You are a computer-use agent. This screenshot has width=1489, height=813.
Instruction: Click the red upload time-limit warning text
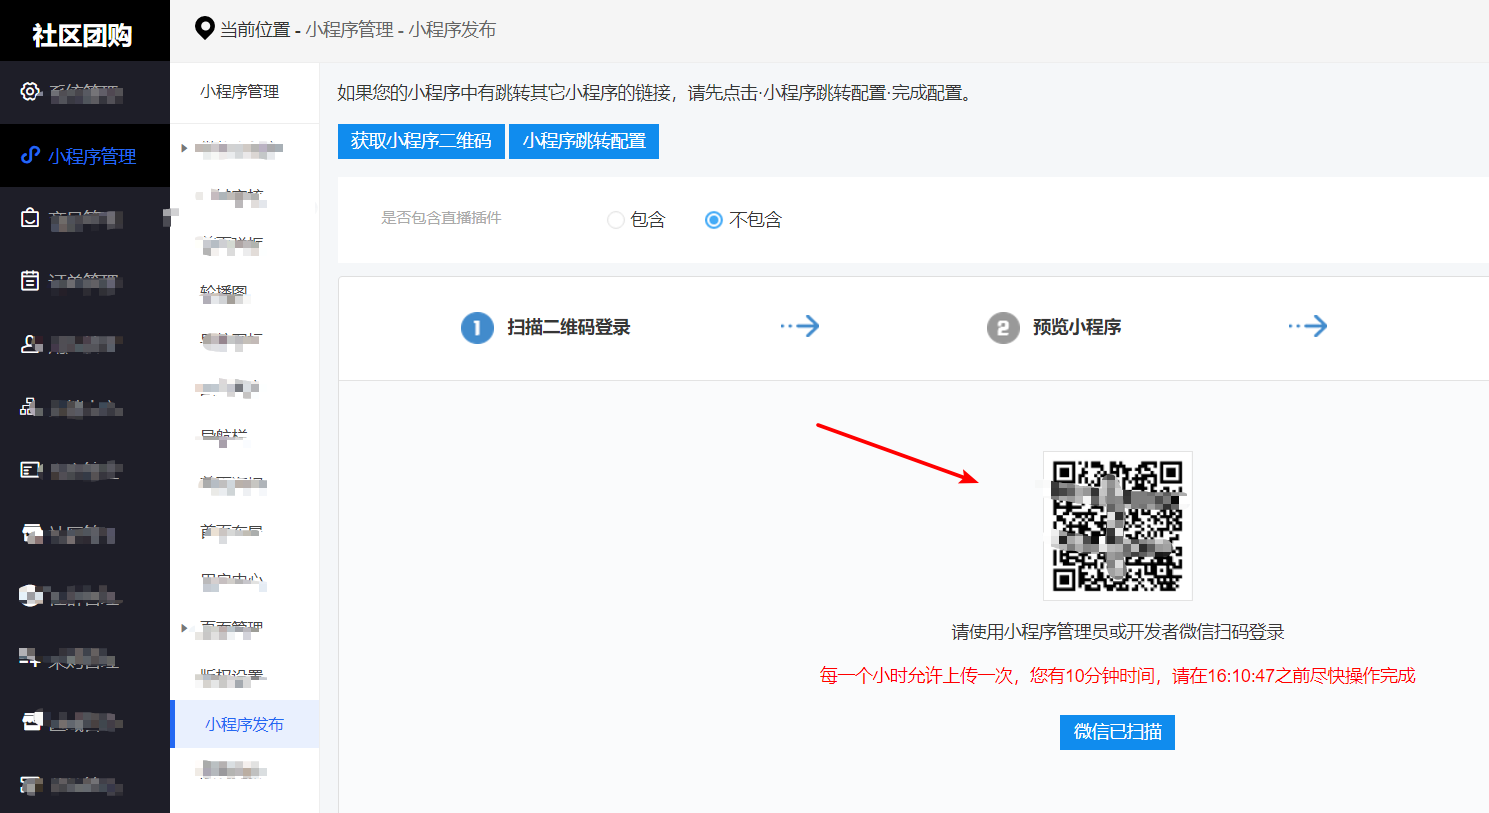(1117, 676)
